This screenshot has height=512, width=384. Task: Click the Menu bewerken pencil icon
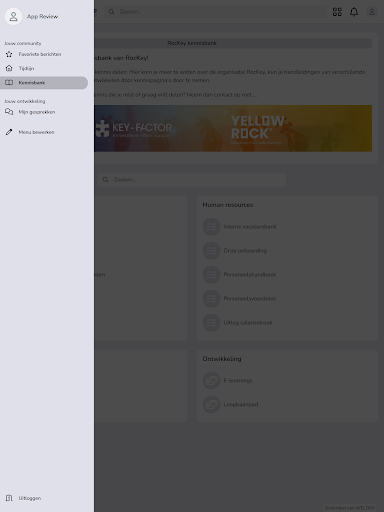pyautogui.click(x=9, y=132)
